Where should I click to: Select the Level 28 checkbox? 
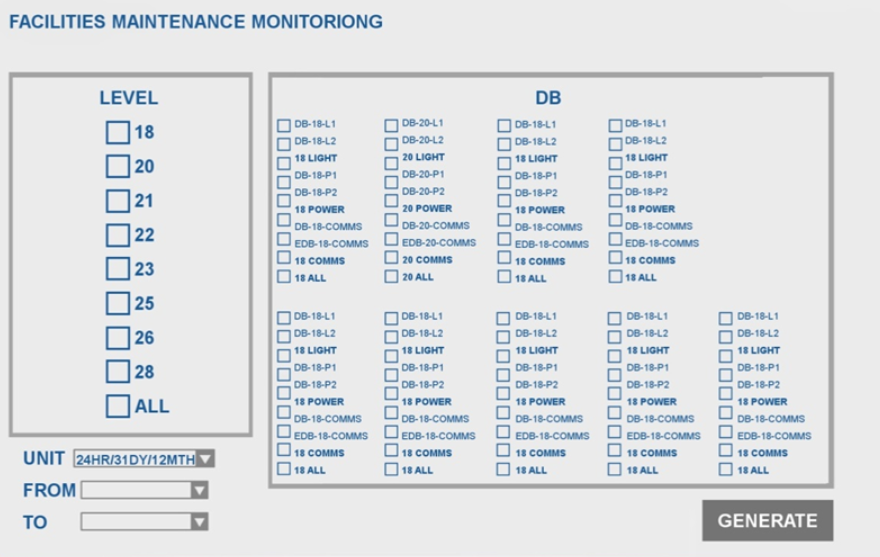[118, 372]
